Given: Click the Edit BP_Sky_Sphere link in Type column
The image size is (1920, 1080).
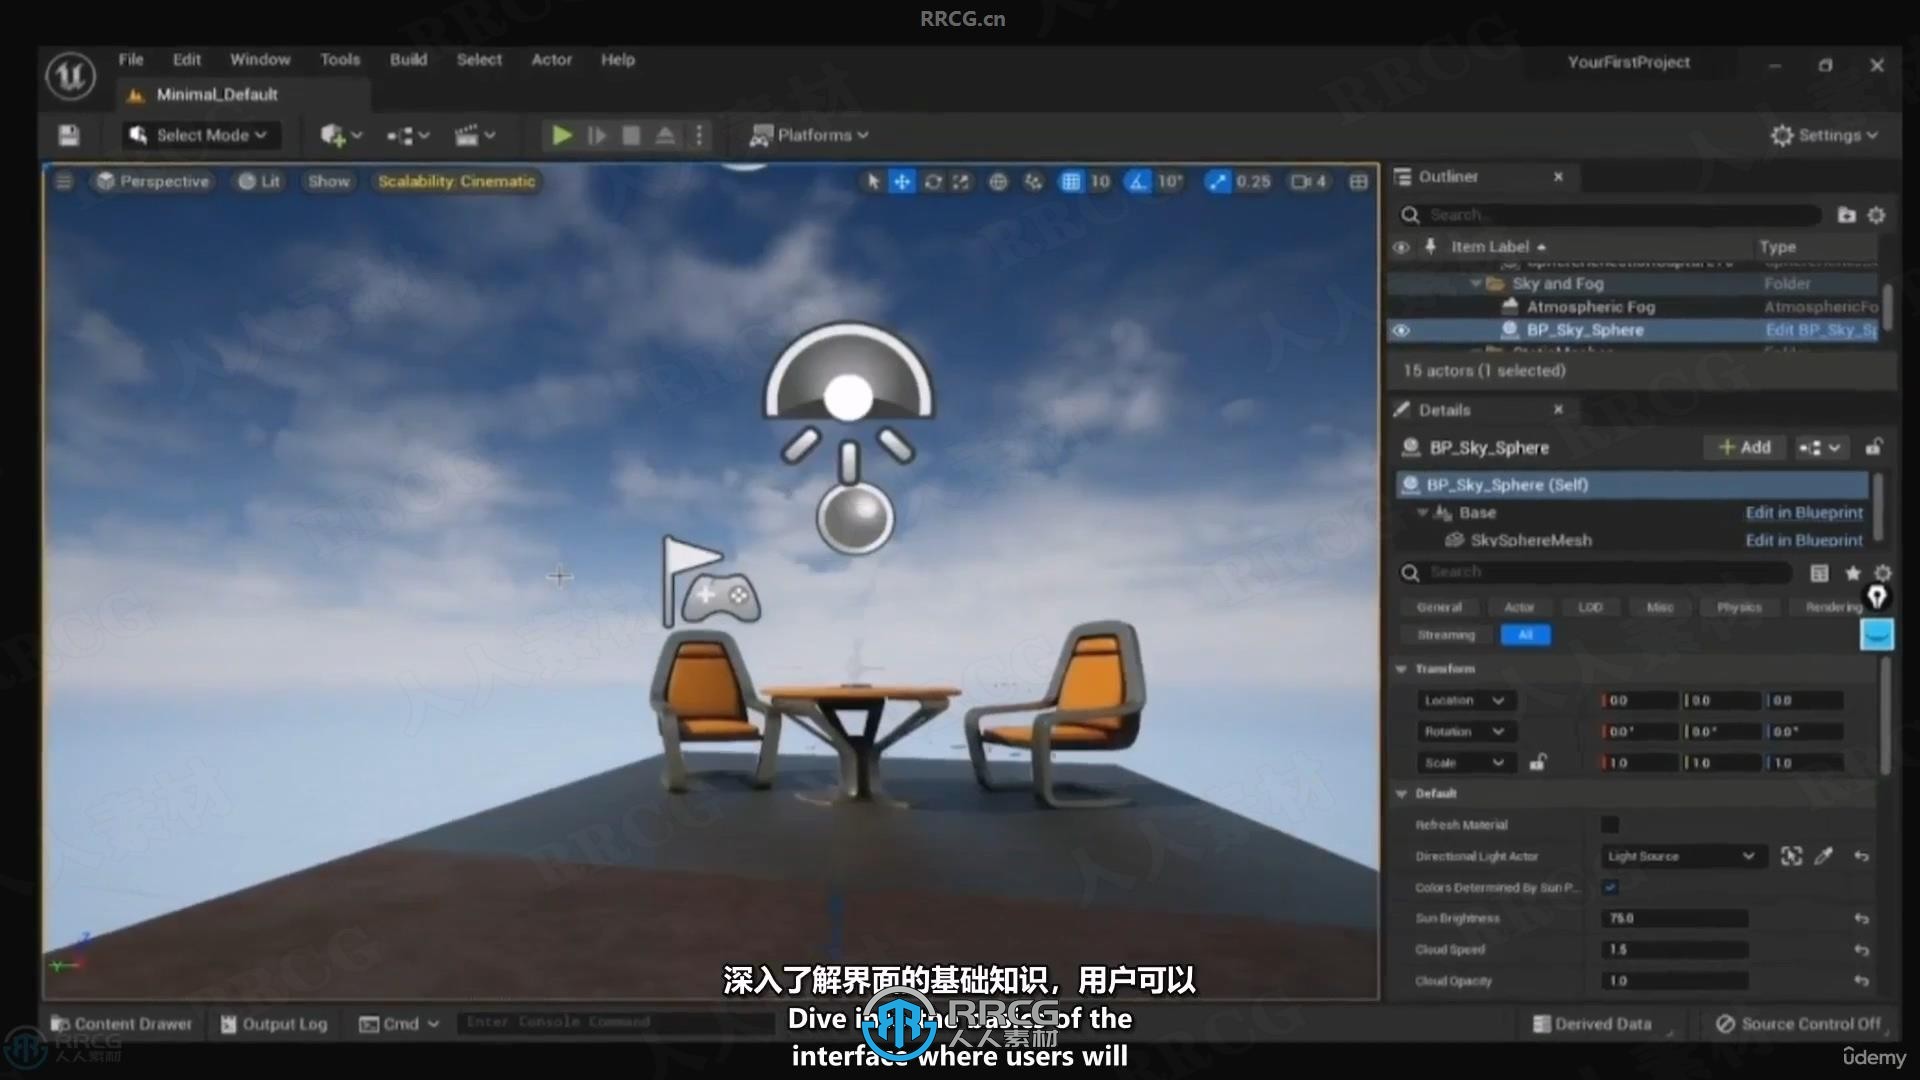Looking at the screenshot, I should pos(1821,330).
